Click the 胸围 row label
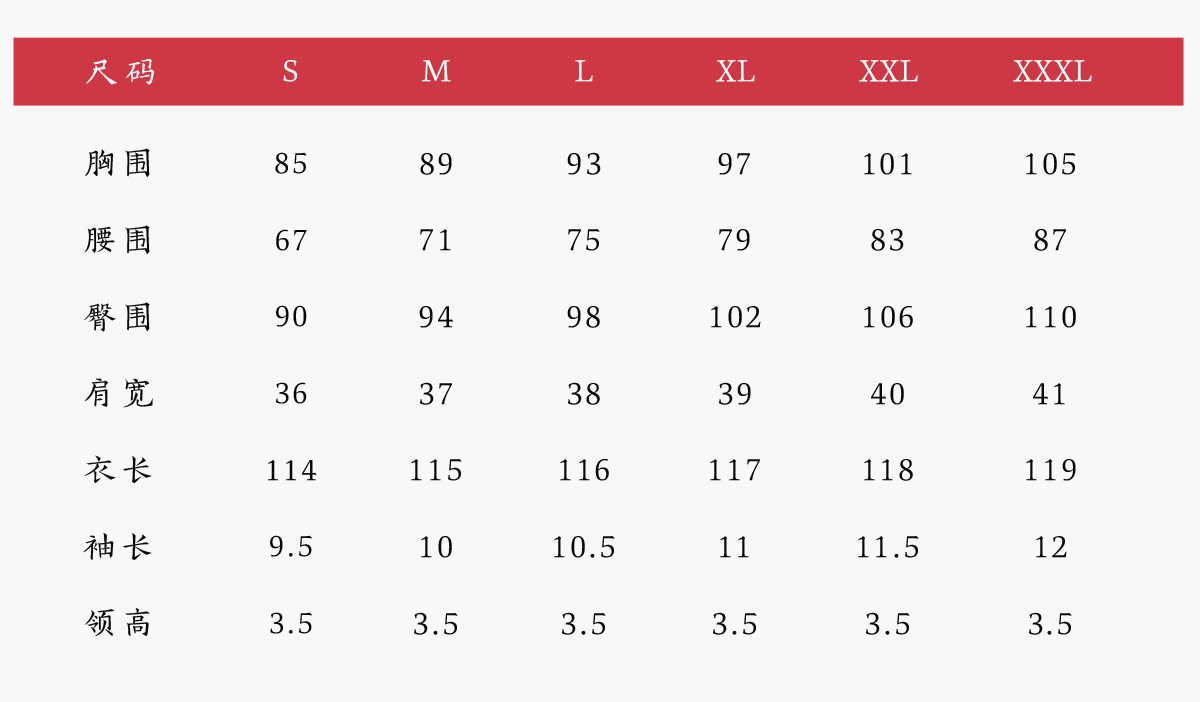The width and height of the screenshot is (1200, 702). pos(118,164)
